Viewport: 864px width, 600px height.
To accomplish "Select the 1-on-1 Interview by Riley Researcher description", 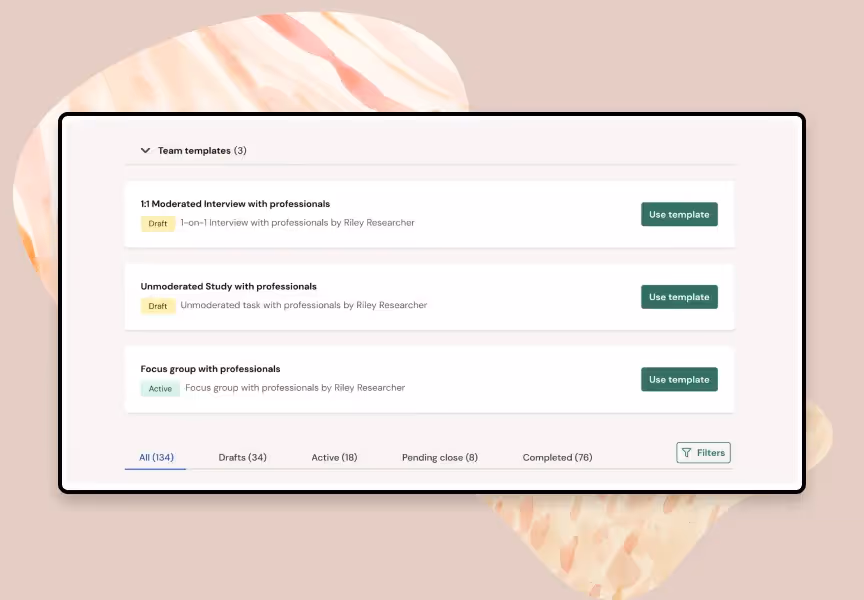I will tap(298, 223).
